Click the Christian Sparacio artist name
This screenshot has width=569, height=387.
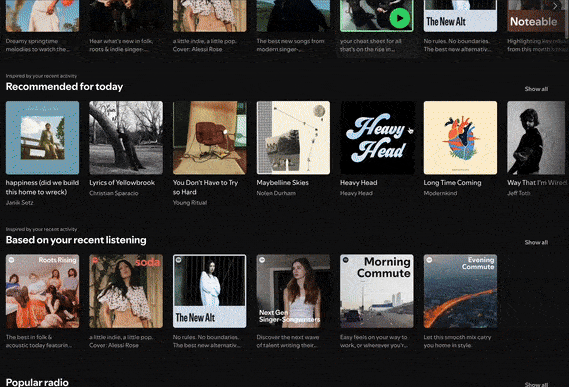(x=114, y=193)
